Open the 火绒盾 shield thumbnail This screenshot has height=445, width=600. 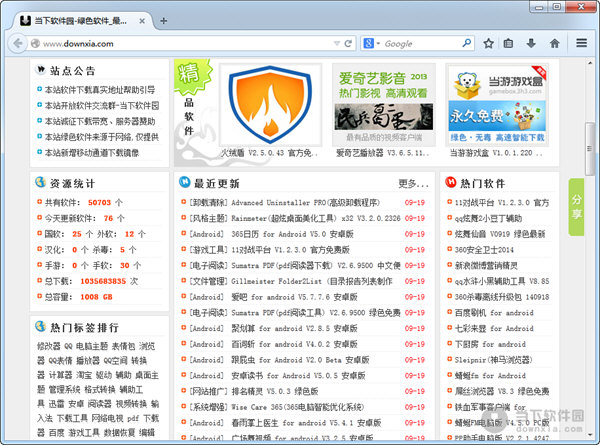click(x=270, y=105)
